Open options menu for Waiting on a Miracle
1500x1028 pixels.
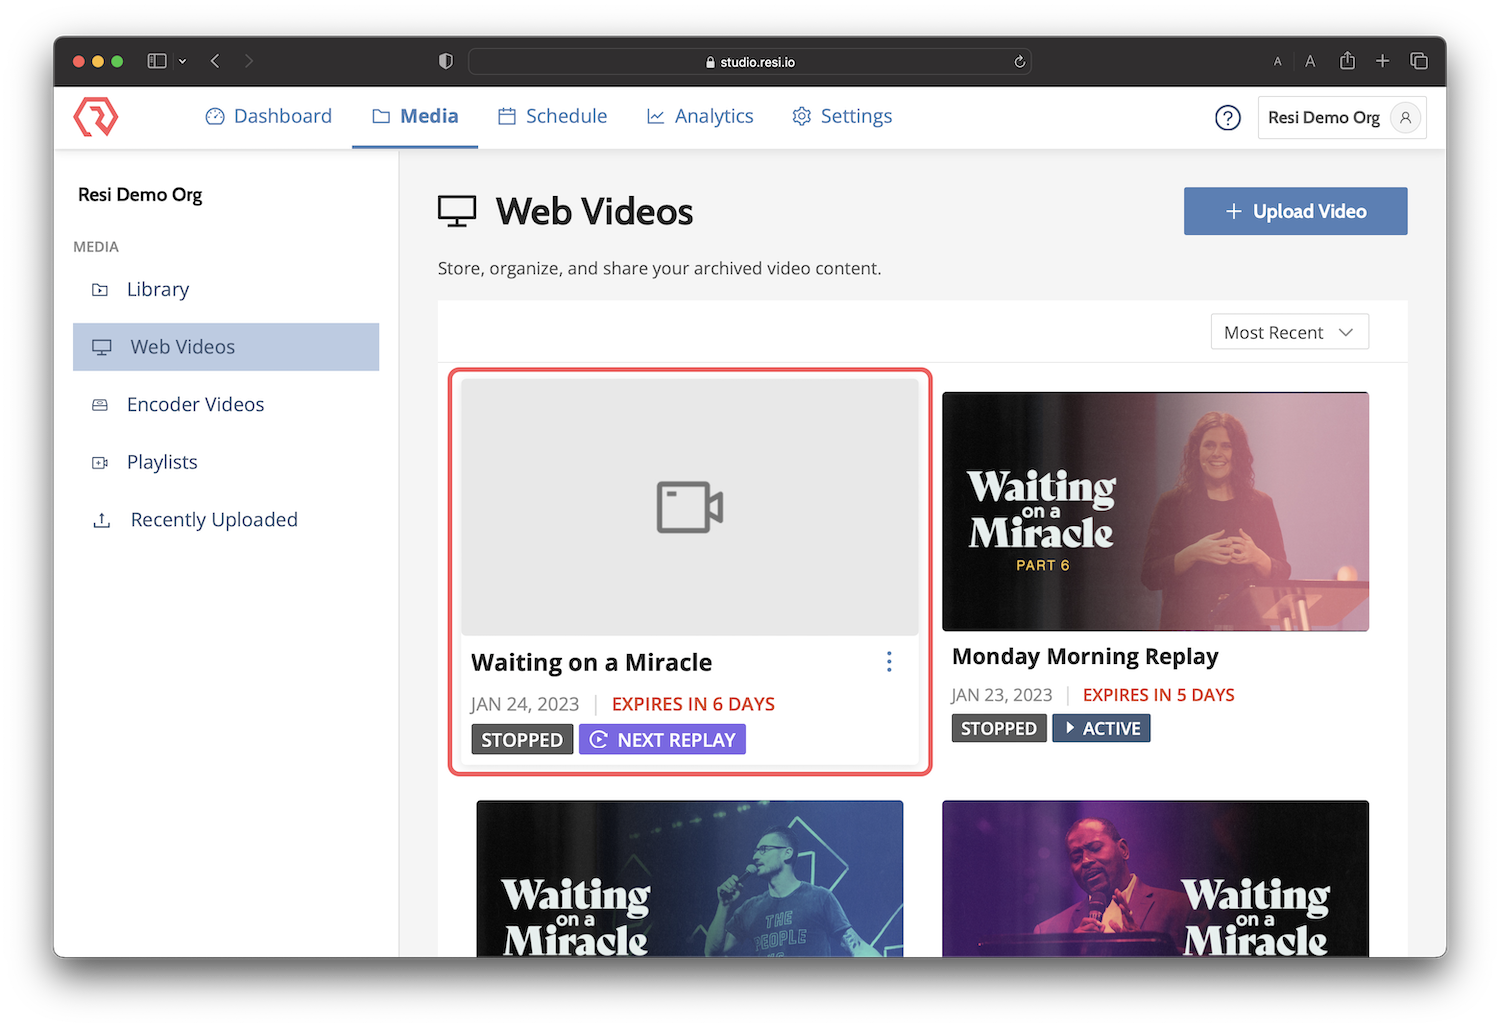point(889,662)
